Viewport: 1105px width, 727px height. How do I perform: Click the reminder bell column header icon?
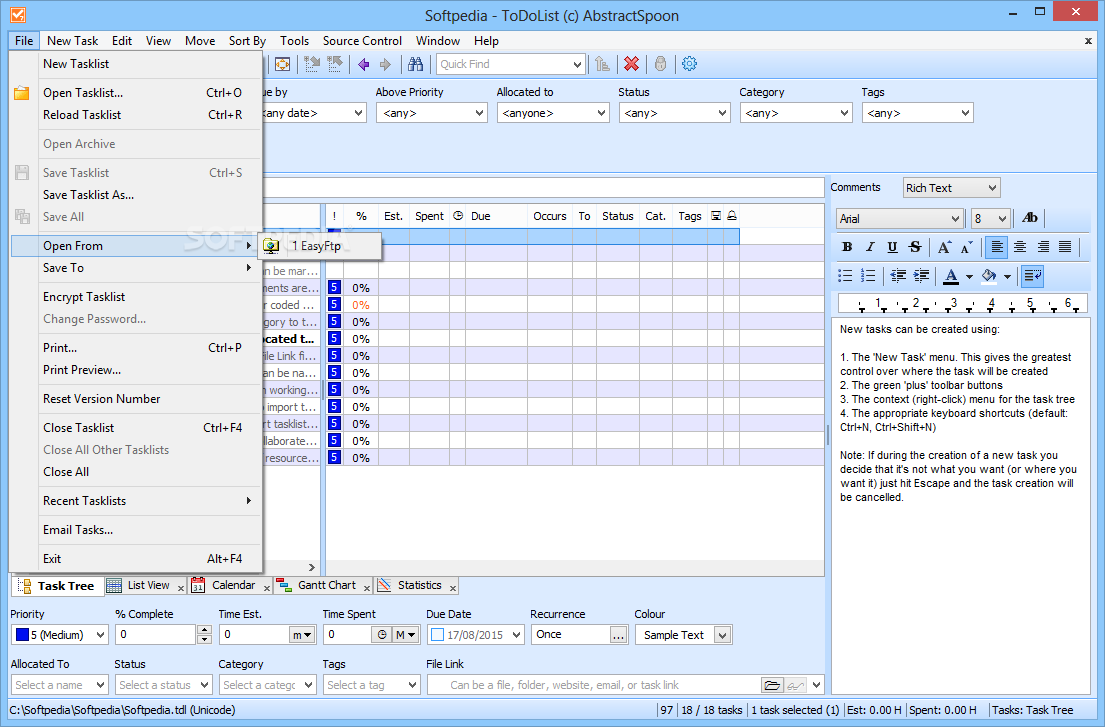click(x=731, y=216)
